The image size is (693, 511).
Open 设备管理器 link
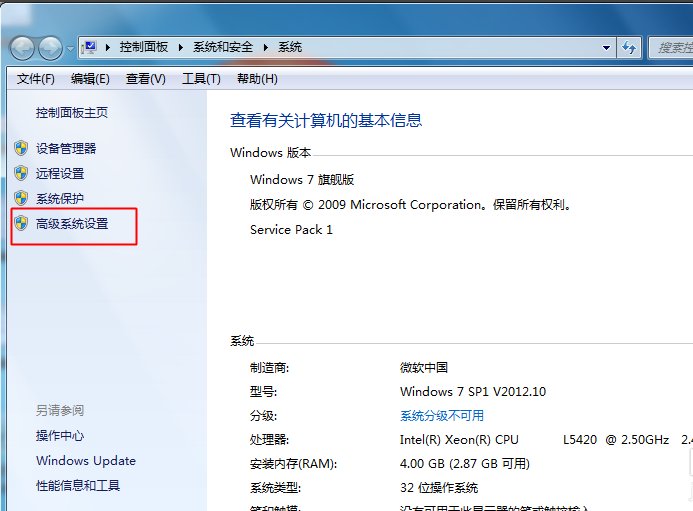66,149
